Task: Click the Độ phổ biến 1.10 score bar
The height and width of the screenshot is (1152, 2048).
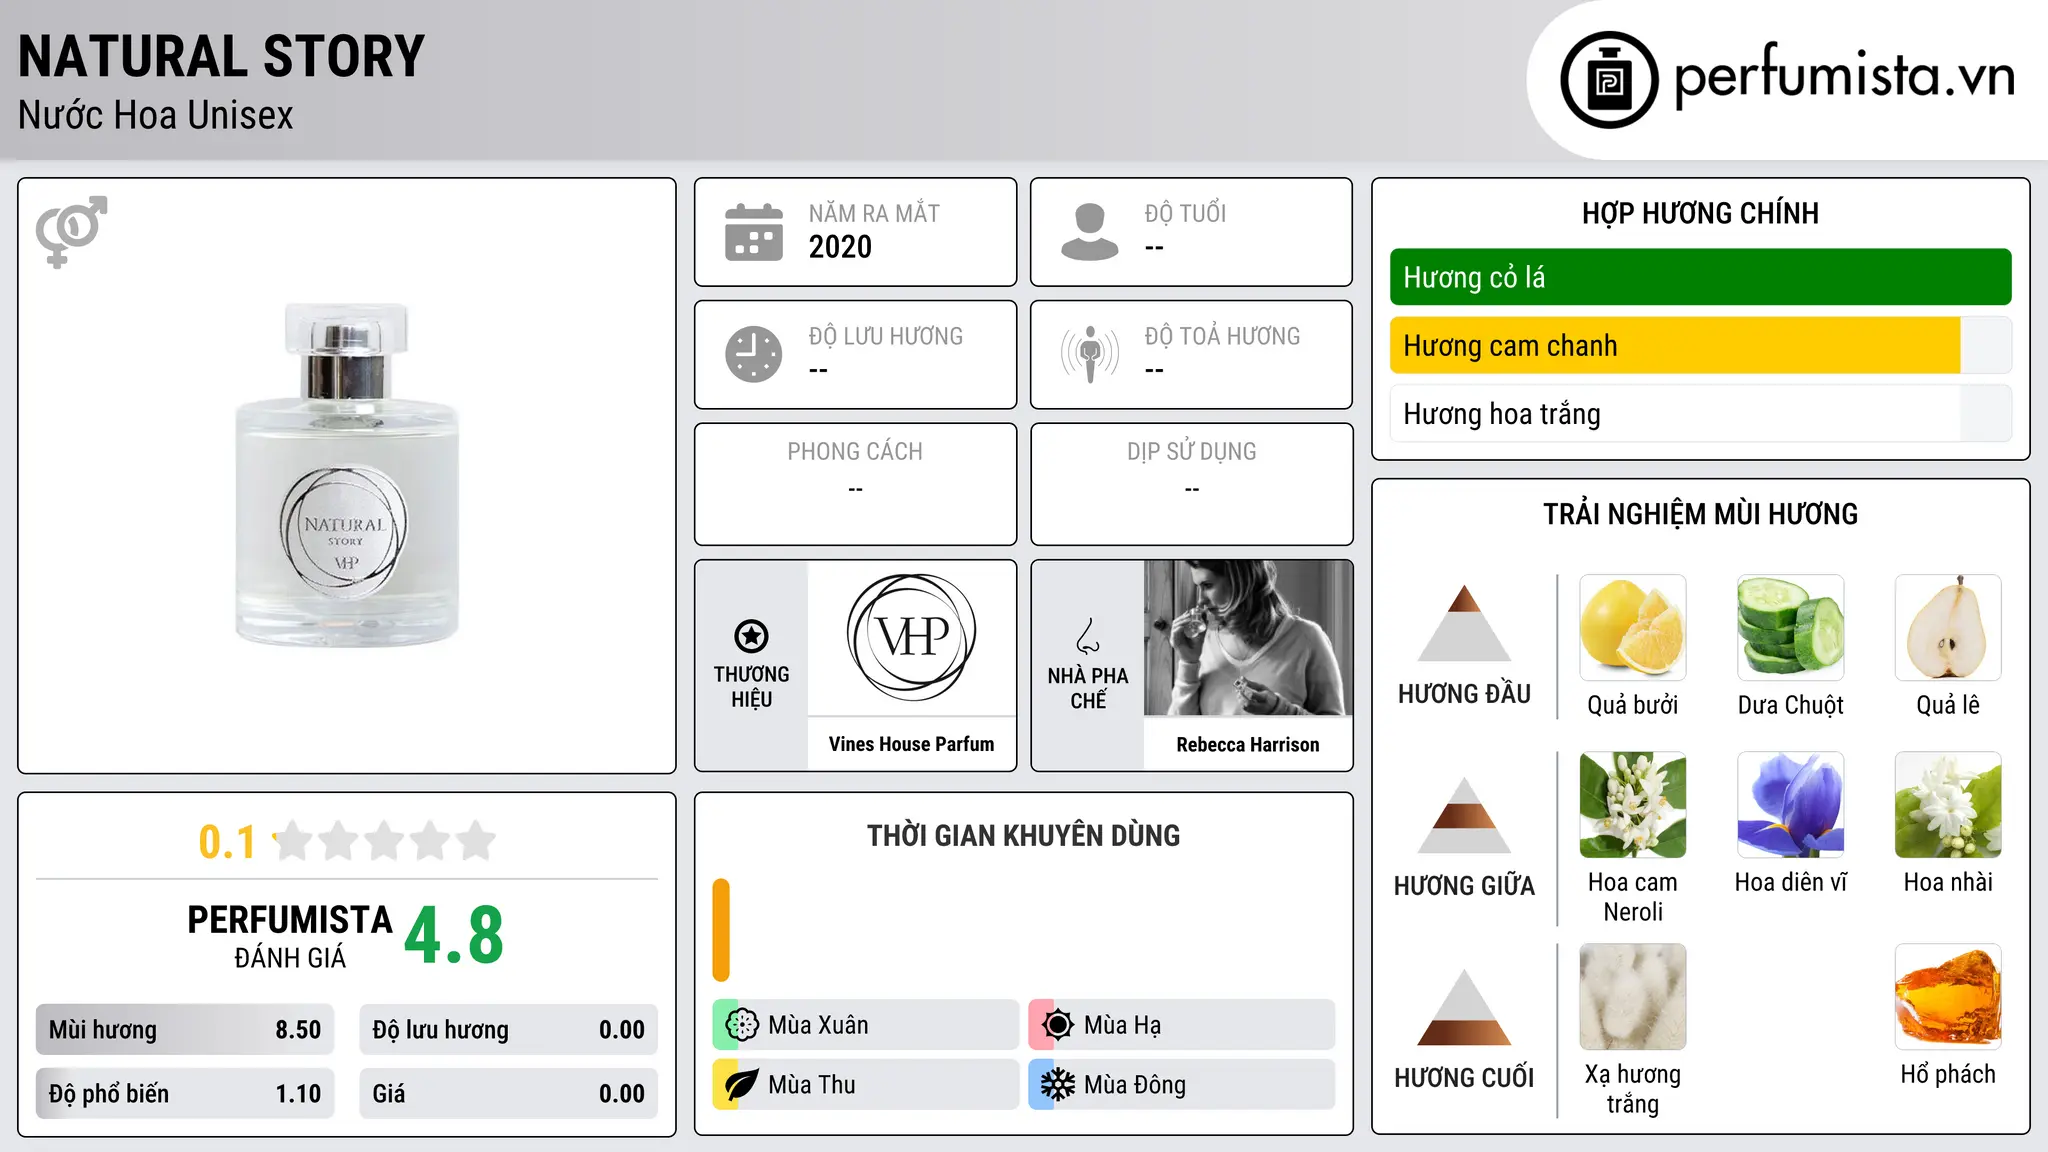Action: tap(185, 1094)
